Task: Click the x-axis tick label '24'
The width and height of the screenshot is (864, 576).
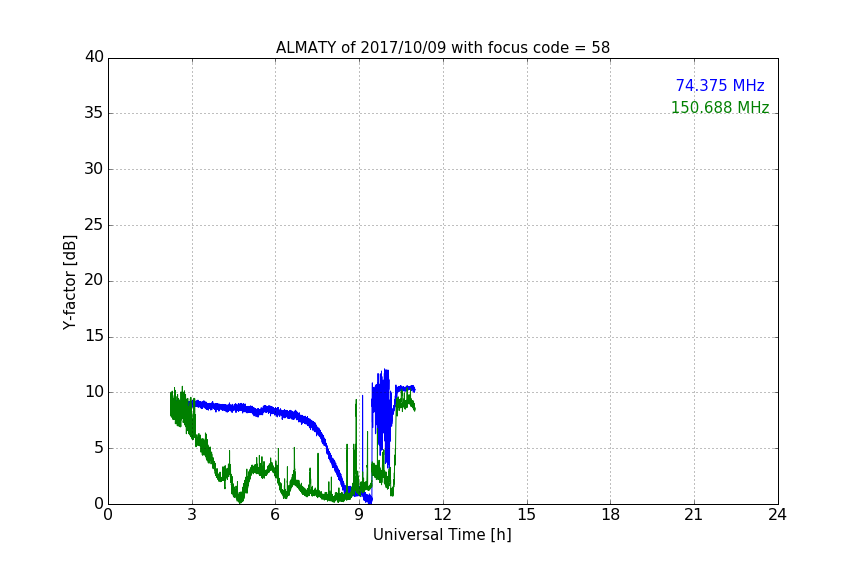Action: [777, 515]
